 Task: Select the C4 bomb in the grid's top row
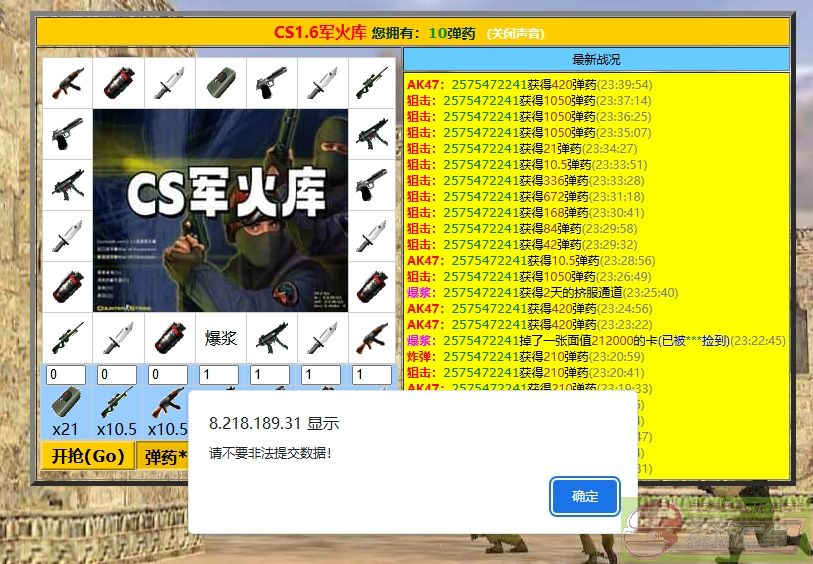[220, 83]
